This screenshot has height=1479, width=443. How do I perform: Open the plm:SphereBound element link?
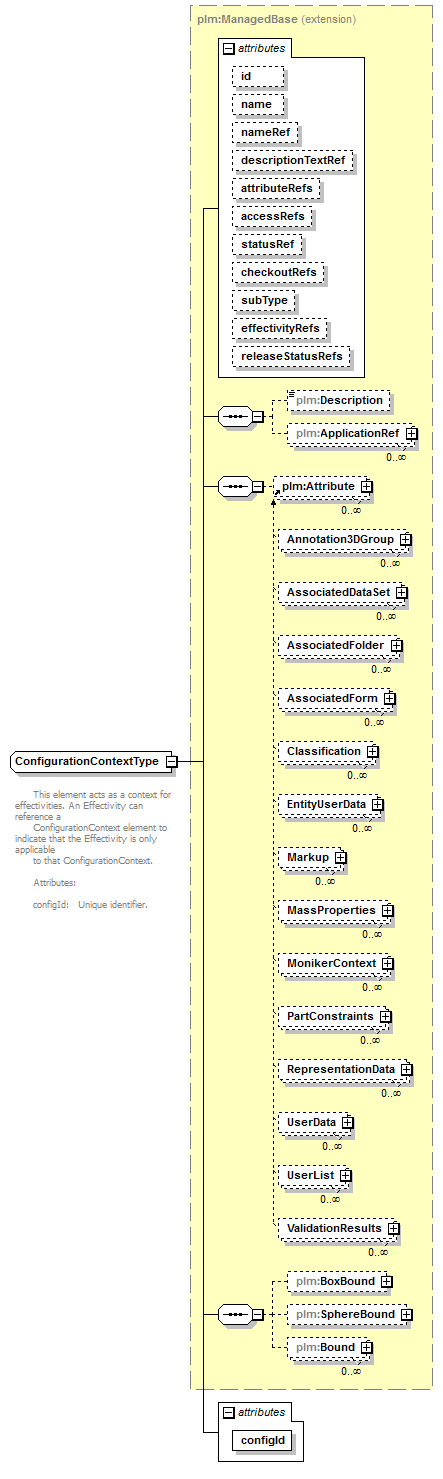[345, 1314]
